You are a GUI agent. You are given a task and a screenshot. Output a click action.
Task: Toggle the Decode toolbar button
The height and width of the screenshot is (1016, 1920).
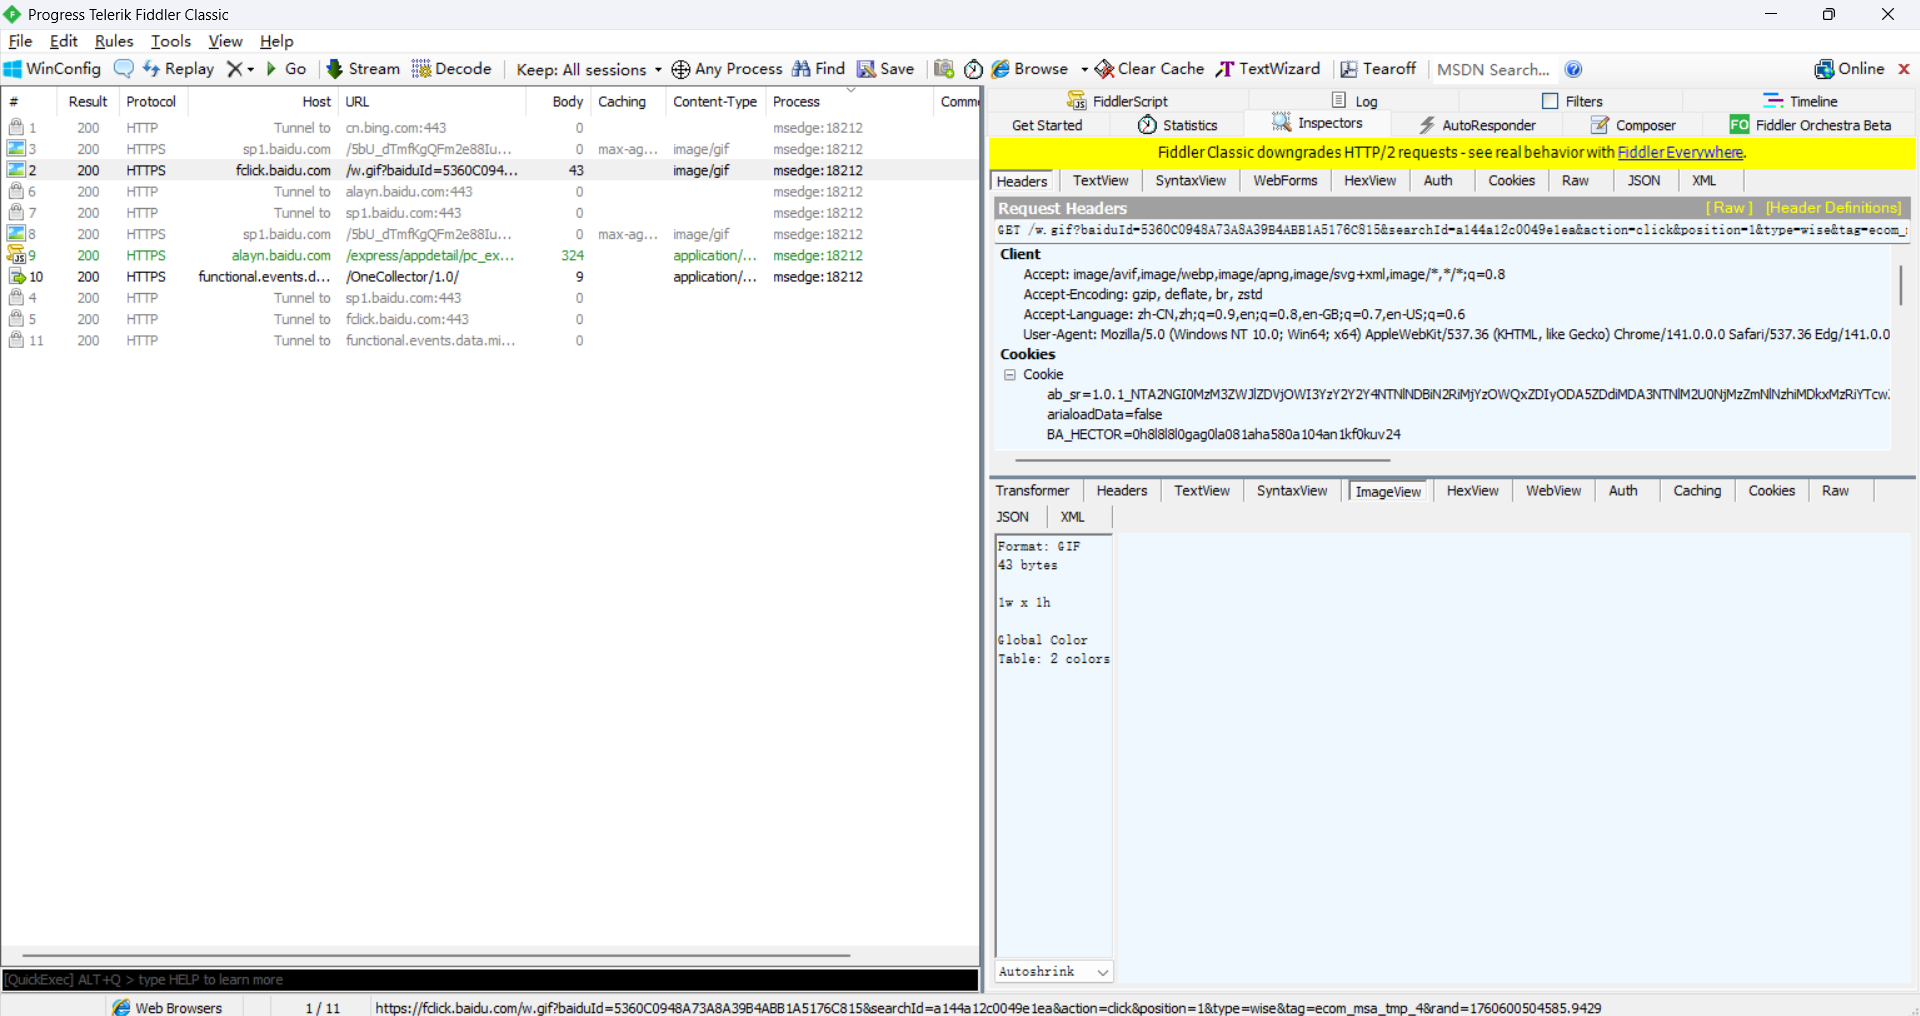point(451,69)
